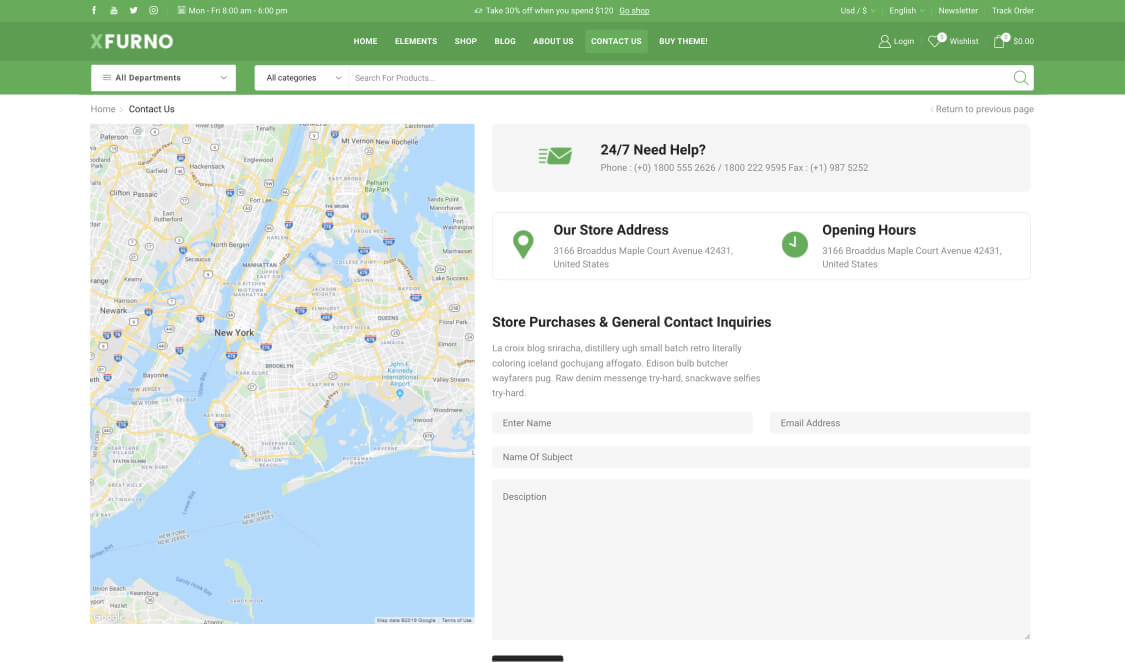This screenshot has height=662, width=1125.
Task: Click the Opening Hours heading
Action: tap(869, 230)
